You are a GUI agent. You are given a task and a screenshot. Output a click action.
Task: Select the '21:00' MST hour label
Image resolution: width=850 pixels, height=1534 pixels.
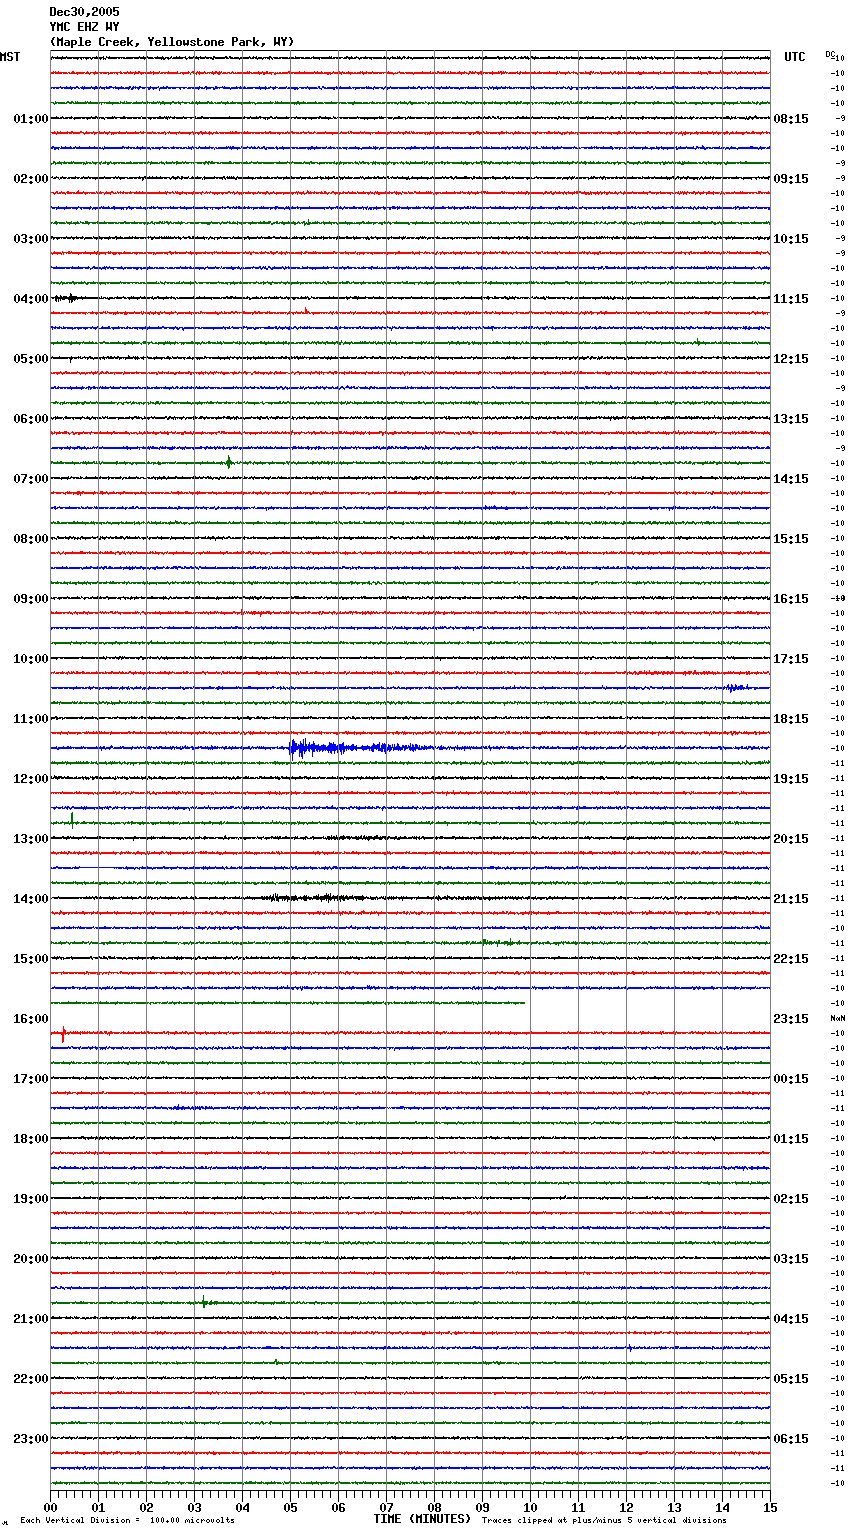31,1319
